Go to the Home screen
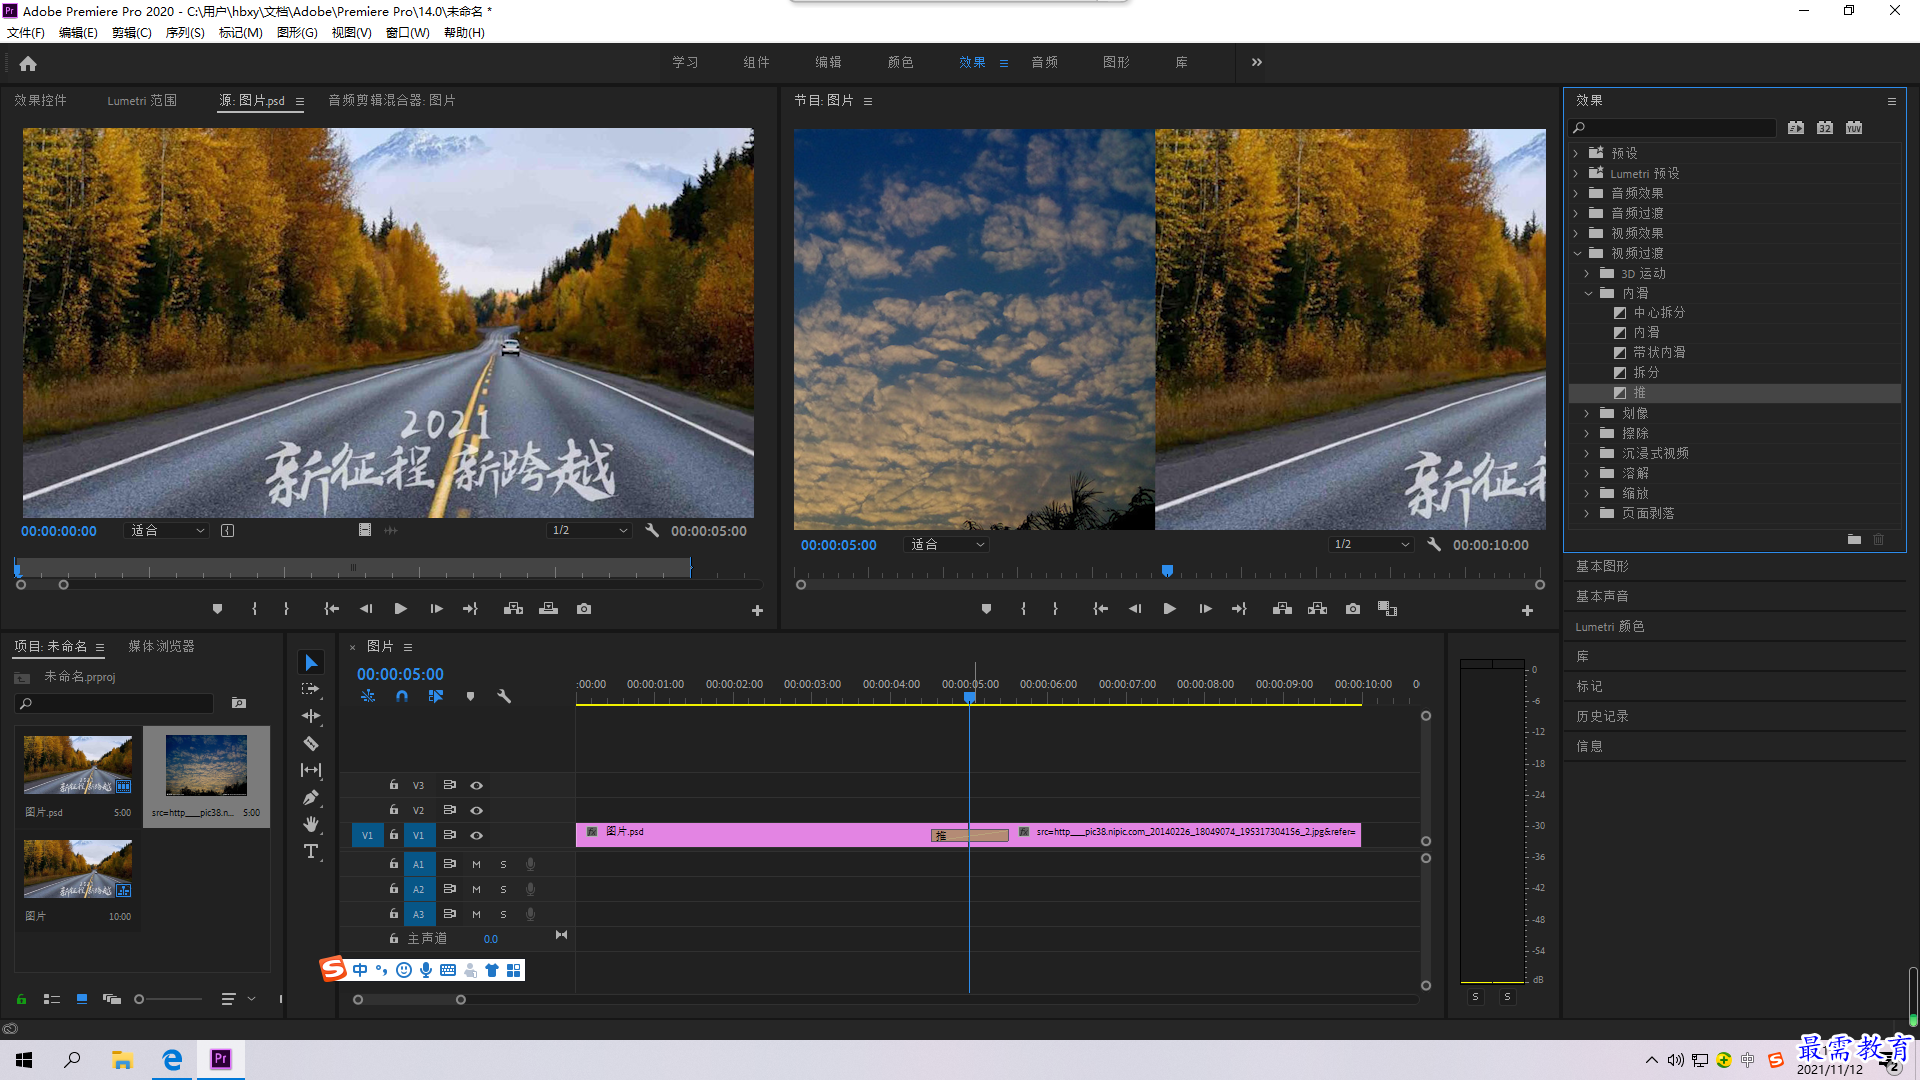The height and width of the screenshot is (1080, 1920). (28, 63)
